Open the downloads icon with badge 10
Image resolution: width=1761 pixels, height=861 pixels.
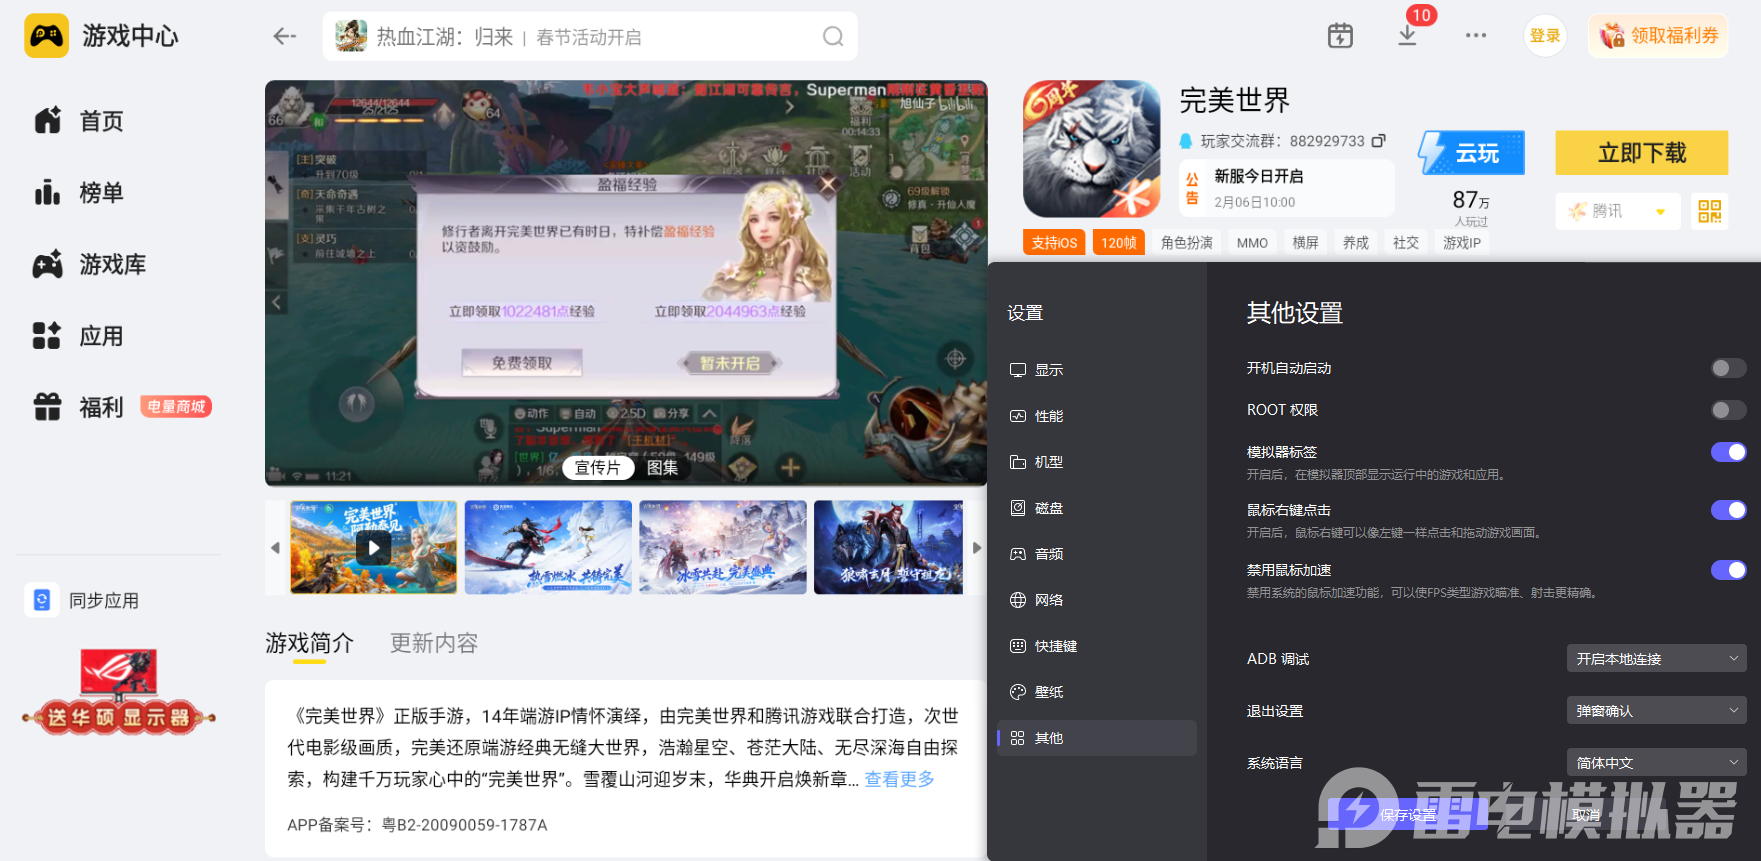click(1407, 35)
